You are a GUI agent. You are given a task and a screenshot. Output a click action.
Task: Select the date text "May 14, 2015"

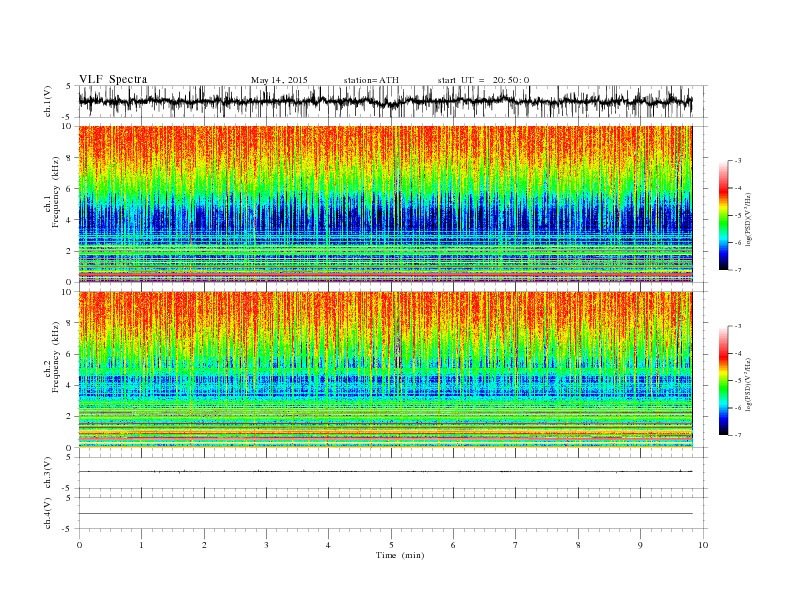pyautogui.click(x=279, y=80)
